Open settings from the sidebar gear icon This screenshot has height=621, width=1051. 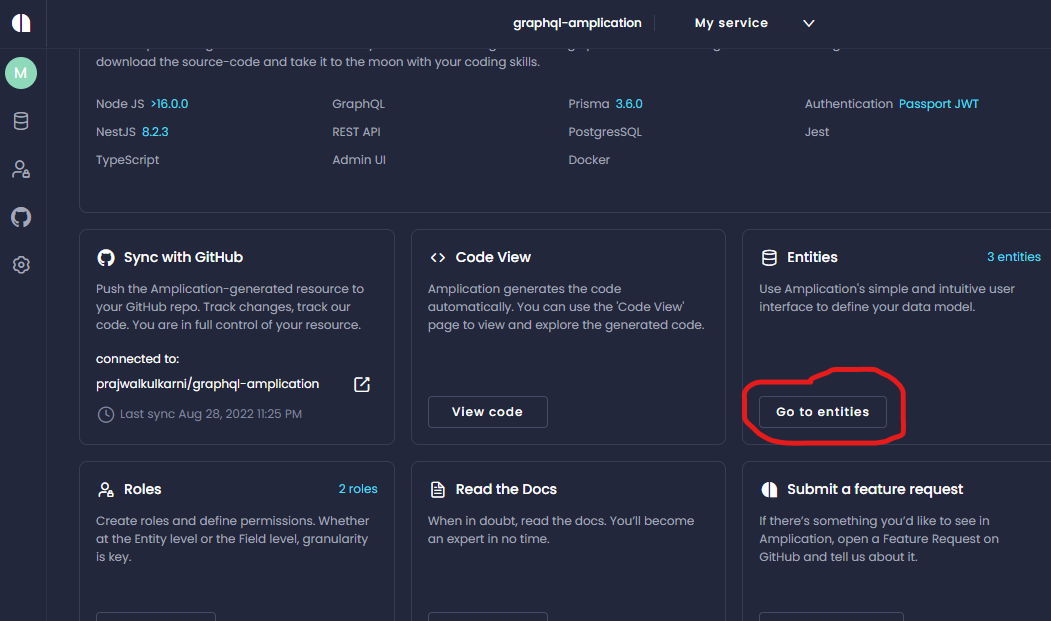pyautogui.click(x=21, y=265)
